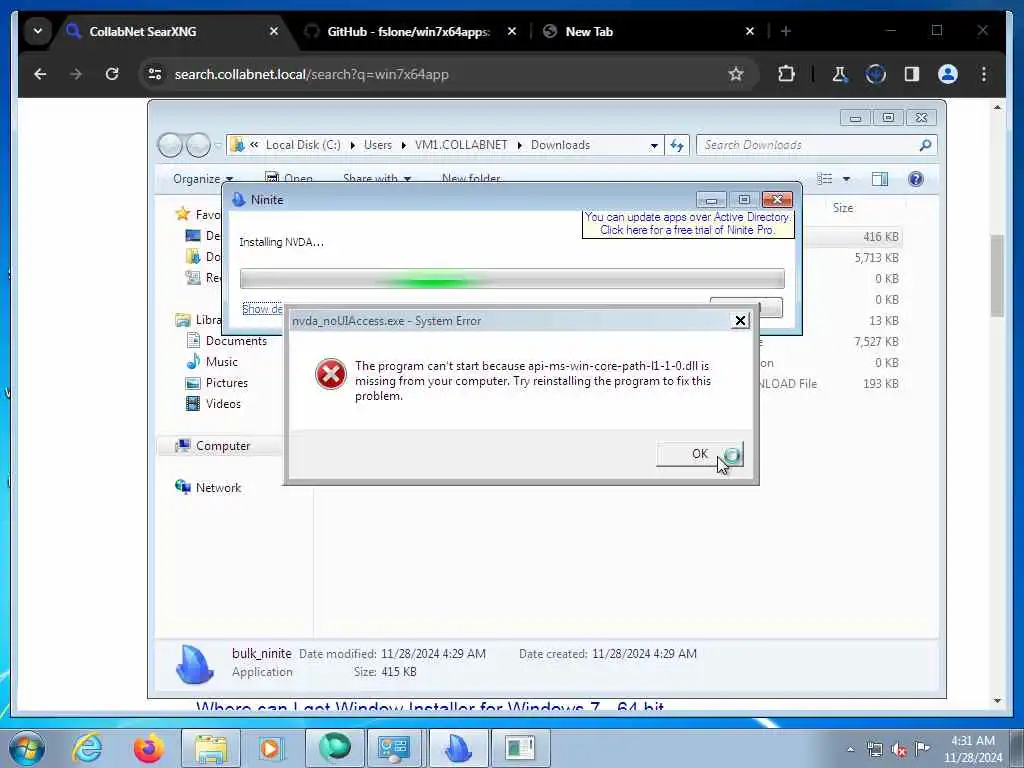Viewport: 1024px width, 768px height.
Task: Open the Chrome Labs flask icon
Action: [x=839, y=74]
